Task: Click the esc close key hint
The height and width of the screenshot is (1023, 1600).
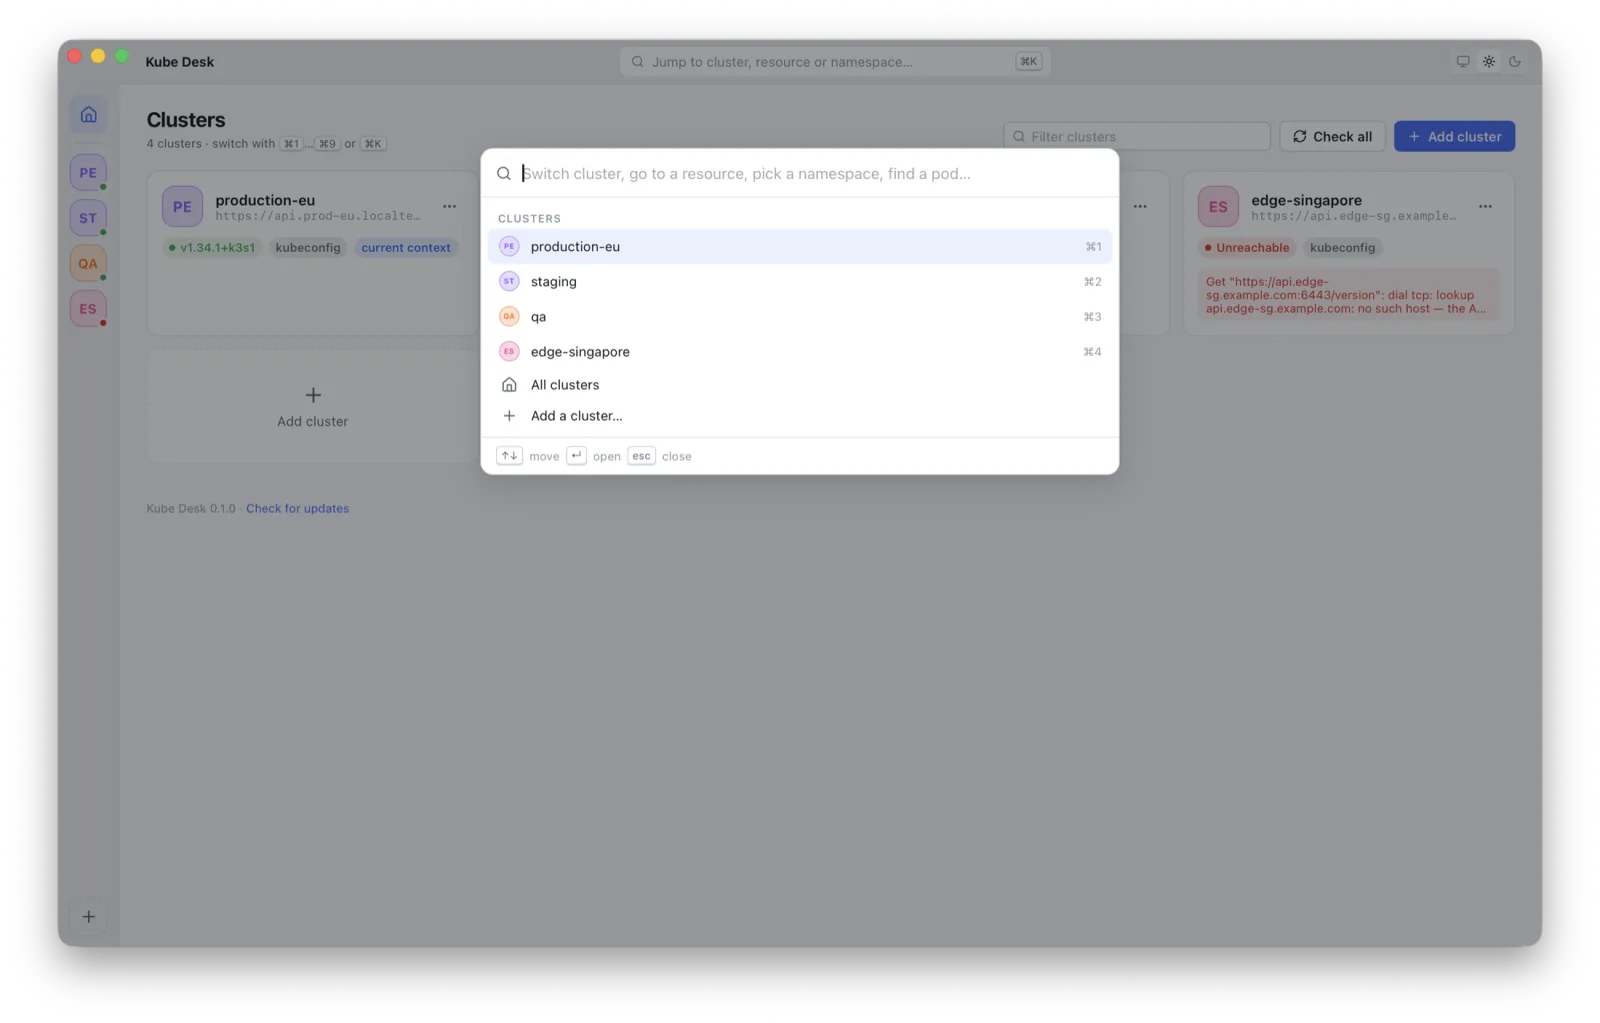Action: 641,456
